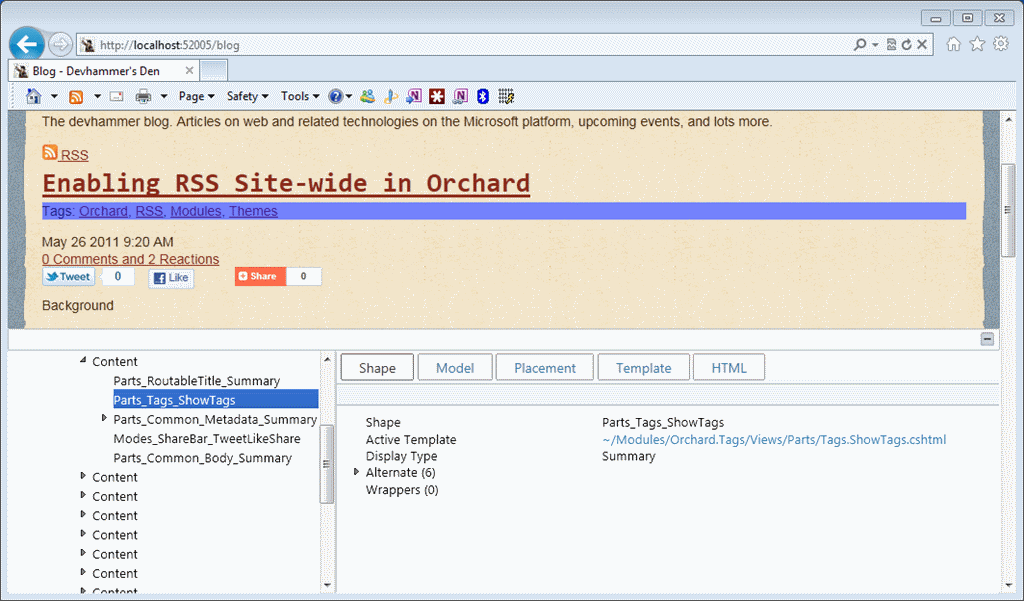1024x601 pixels.
Task: Click the page vertical scrollbar thumb
Action: 1008,210
